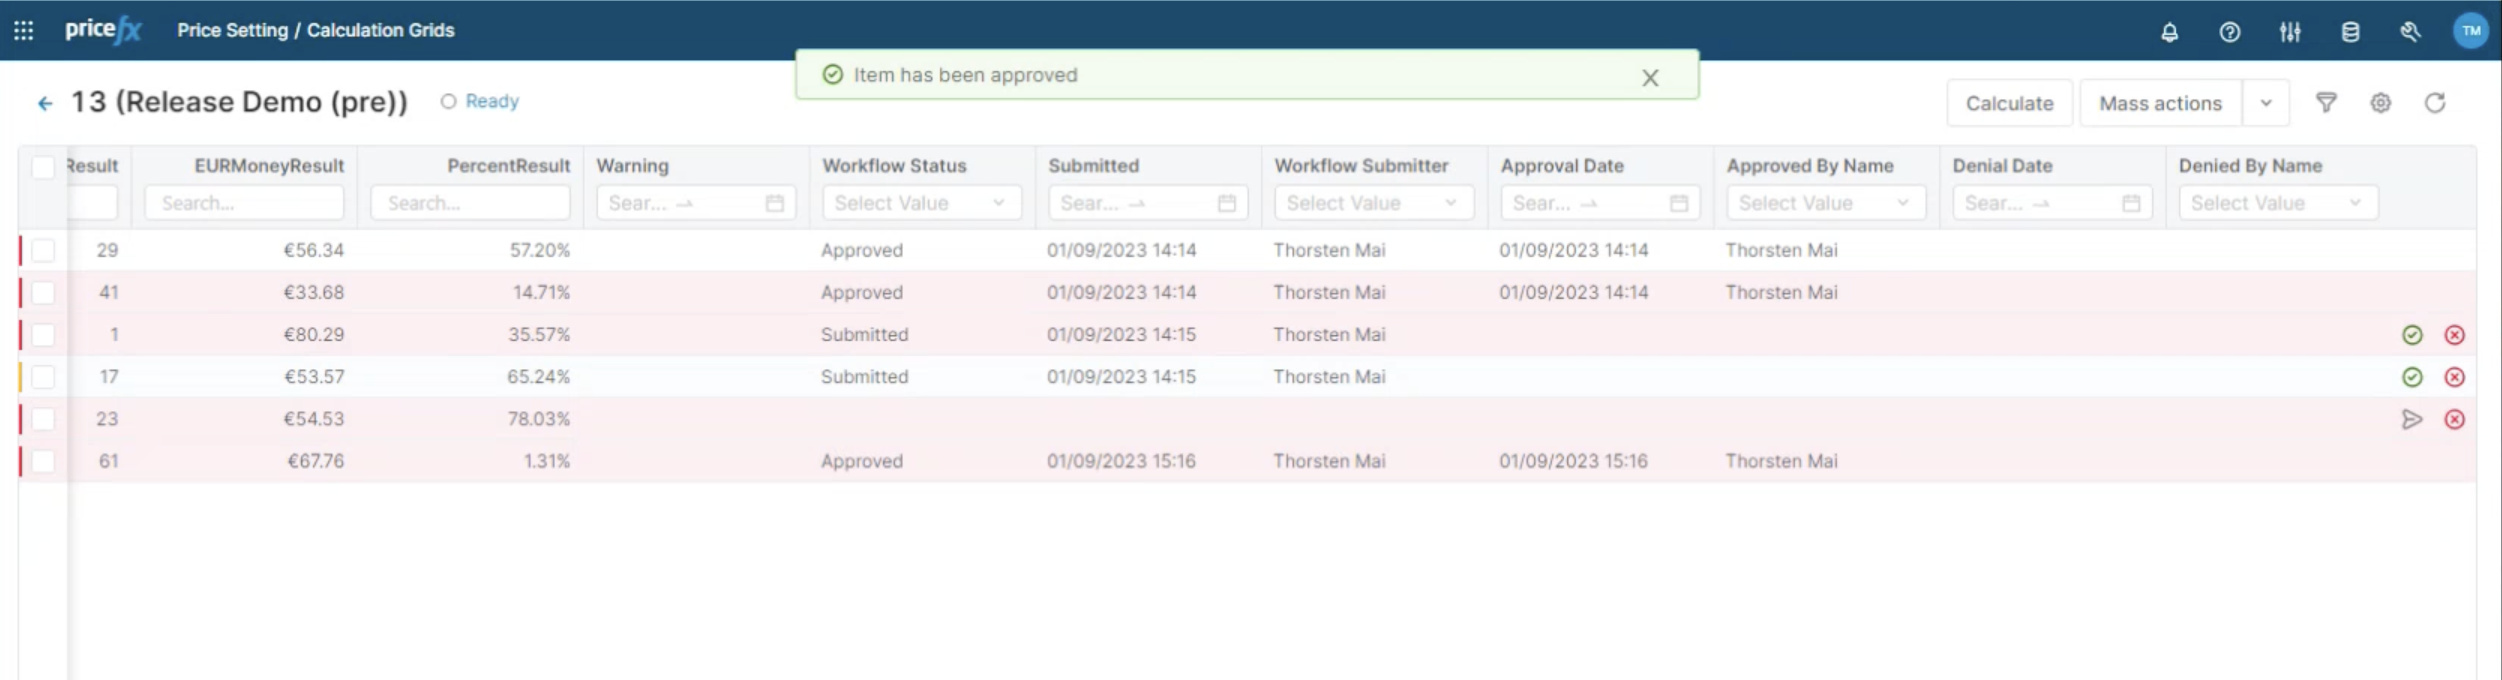Open the filter funnel icon
The image size is (2502, 680).
(x=2326, y=103)
